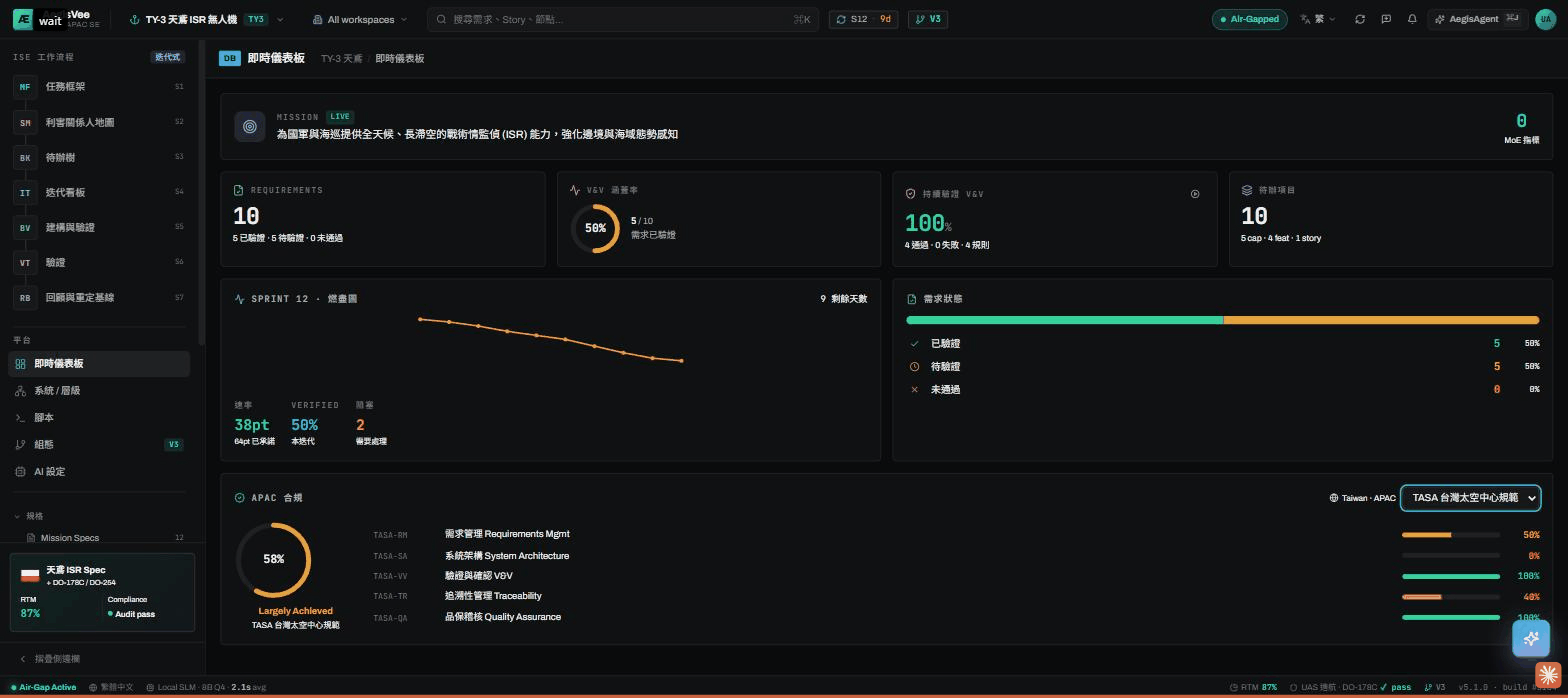The height and width of the screenshot is (698, 1568).
Task: Open the TY-3 天鳶 ISR 無人機 project dropdown
Action: 206,19
